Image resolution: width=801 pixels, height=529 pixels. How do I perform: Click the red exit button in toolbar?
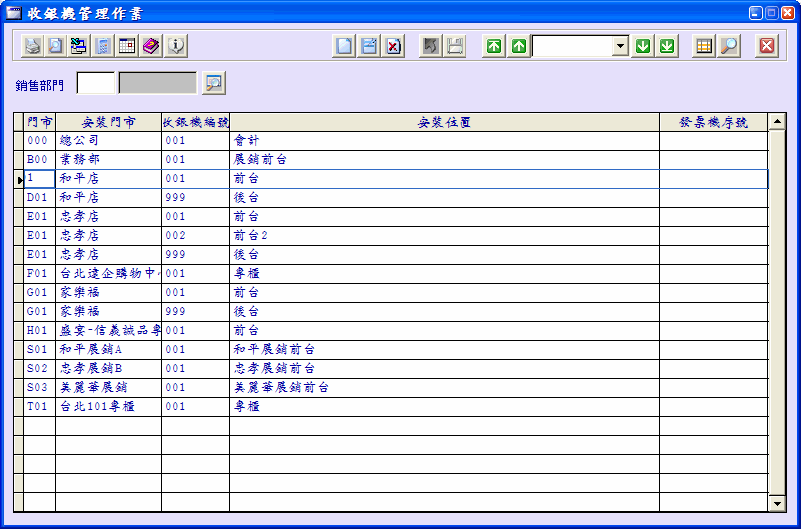pos(767,46)
